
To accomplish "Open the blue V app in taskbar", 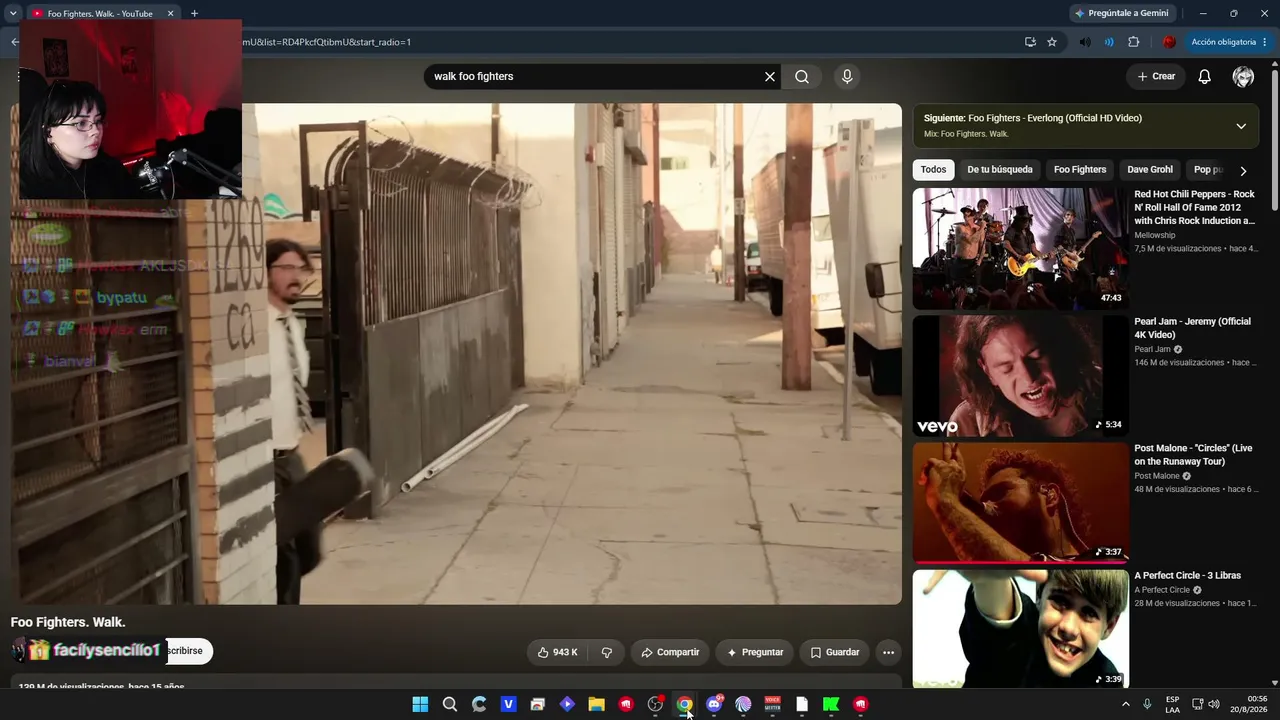I will tap(508, 705).
